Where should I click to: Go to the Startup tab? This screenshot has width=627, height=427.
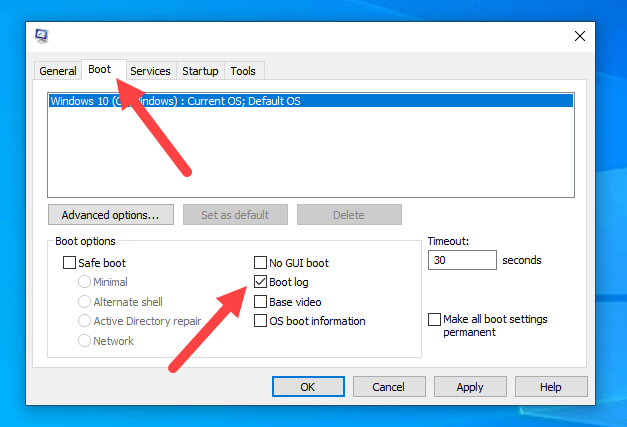200,71
